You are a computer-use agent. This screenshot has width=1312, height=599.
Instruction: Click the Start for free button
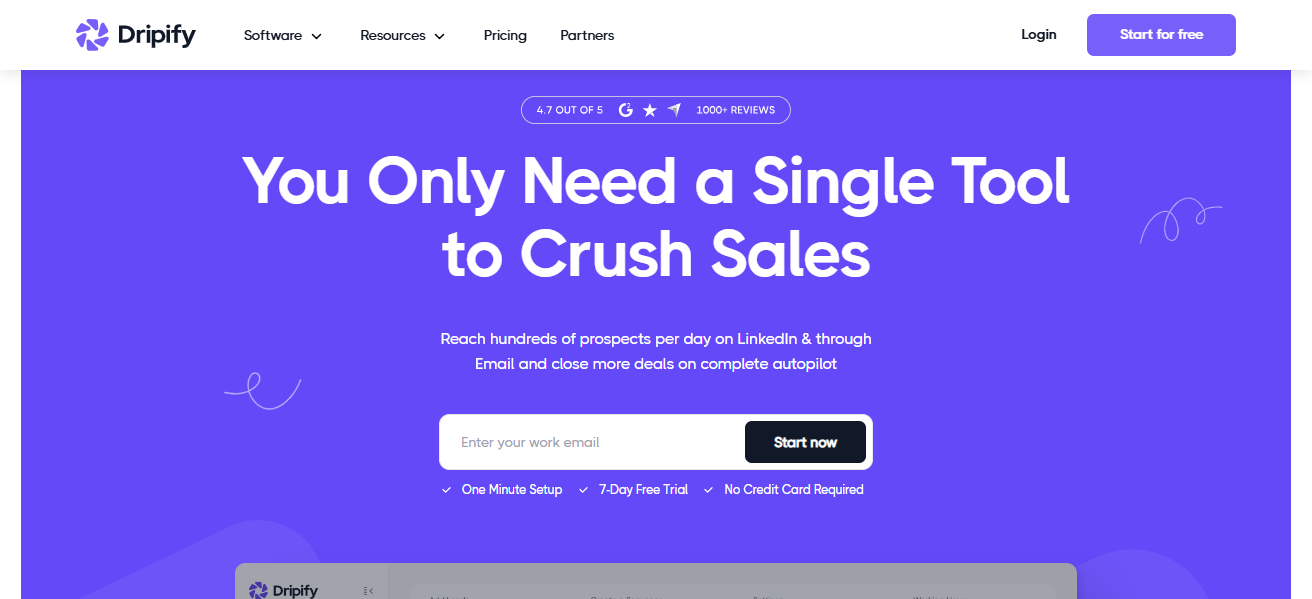[x=1161, y=35]
